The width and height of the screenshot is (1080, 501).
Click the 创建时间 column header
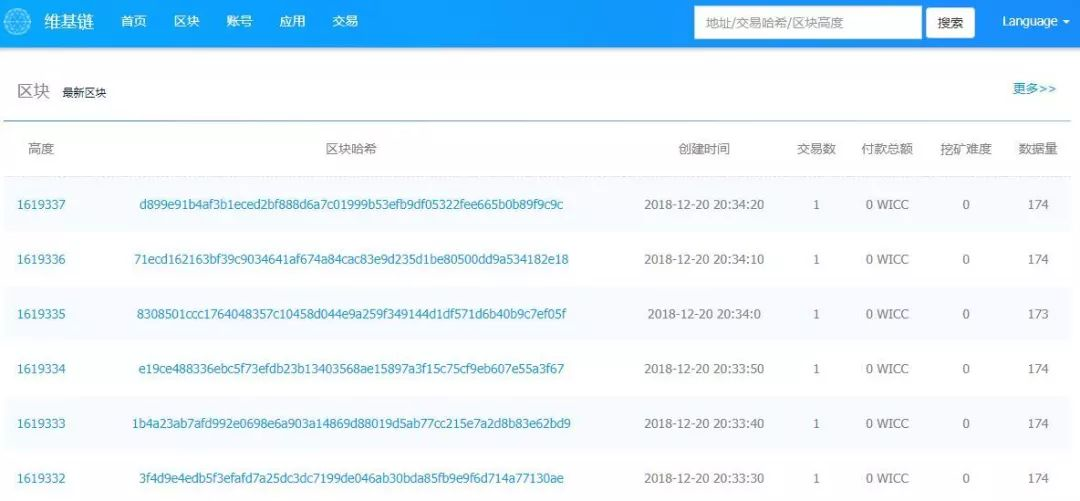(x=704, y=149)
